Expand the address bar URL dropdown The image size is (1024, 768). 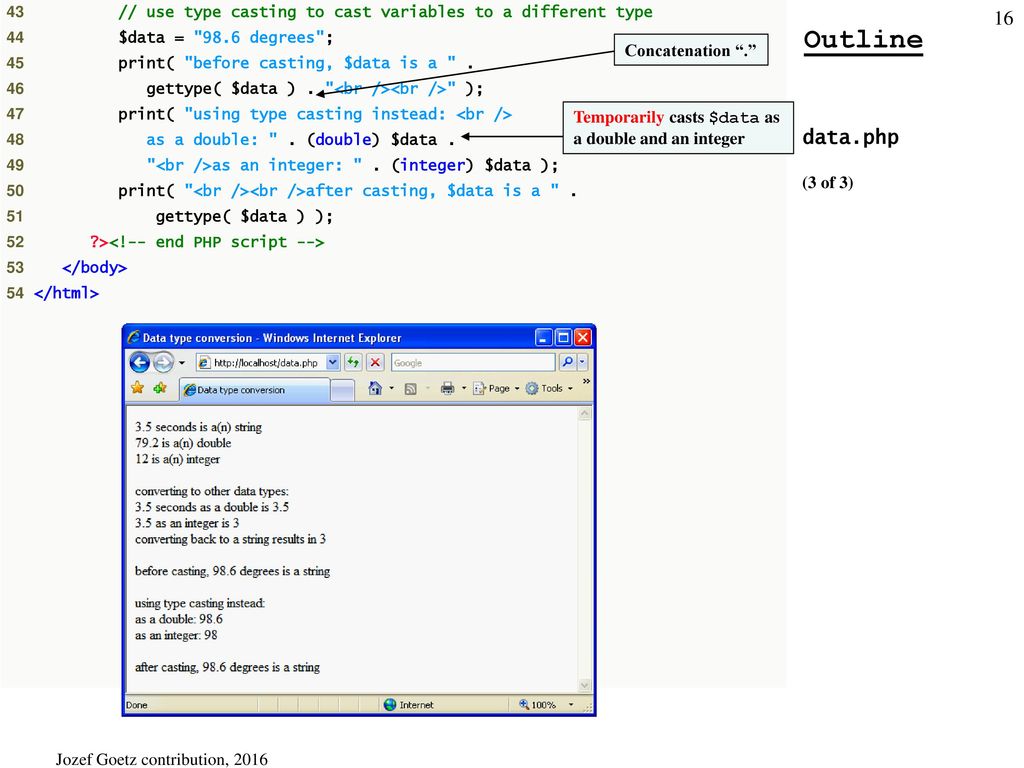click(333, 363)
